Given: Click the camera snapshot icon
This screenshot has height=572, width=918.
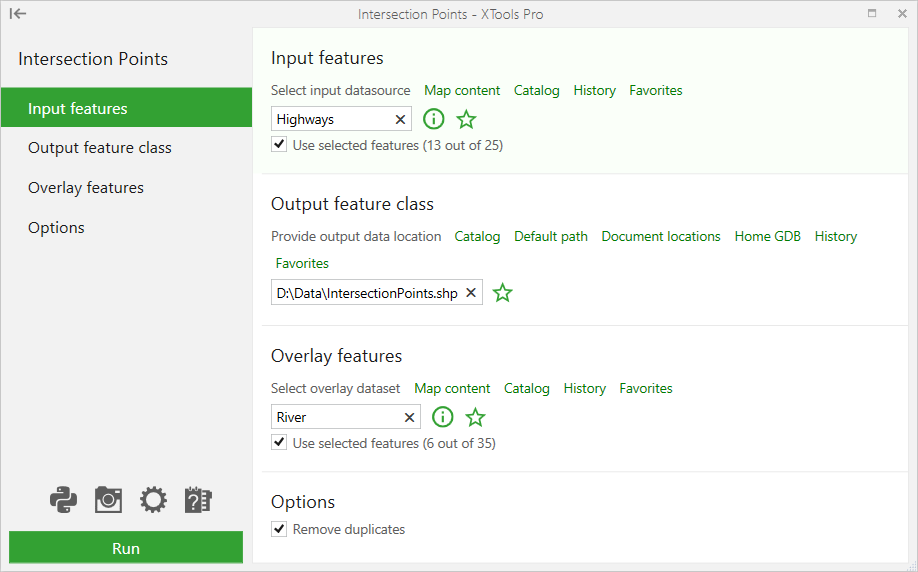Looking at the screenshot, I should [108, 500].
